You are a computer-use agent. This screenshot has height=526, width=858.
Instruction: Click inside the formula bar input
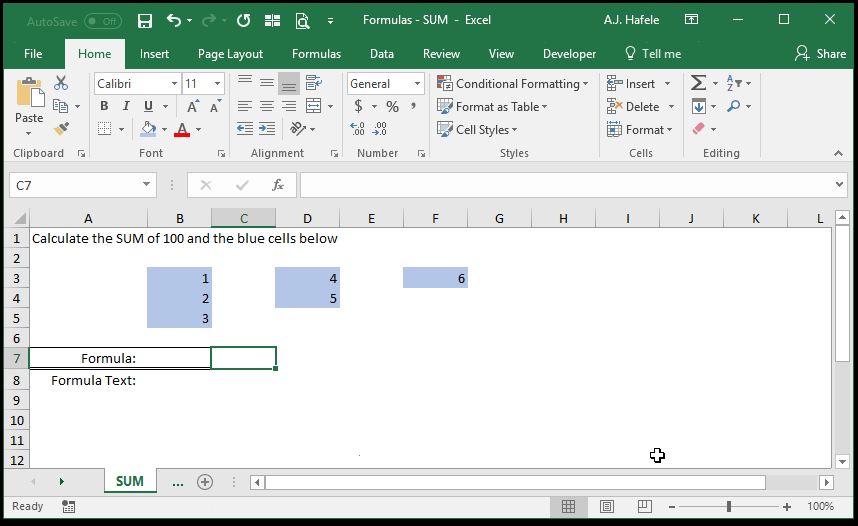point(566,185)
